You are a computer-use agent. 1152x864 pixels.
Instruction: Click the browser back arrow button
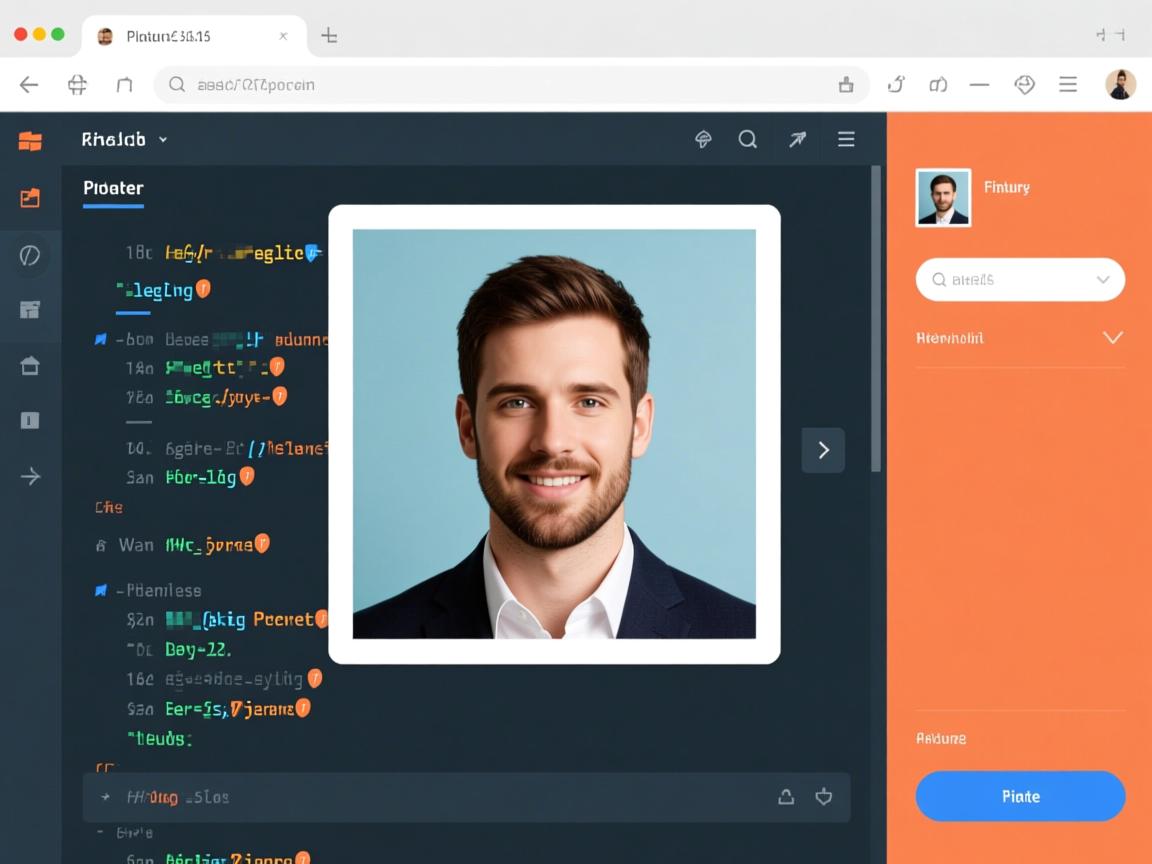coord(29,85)
